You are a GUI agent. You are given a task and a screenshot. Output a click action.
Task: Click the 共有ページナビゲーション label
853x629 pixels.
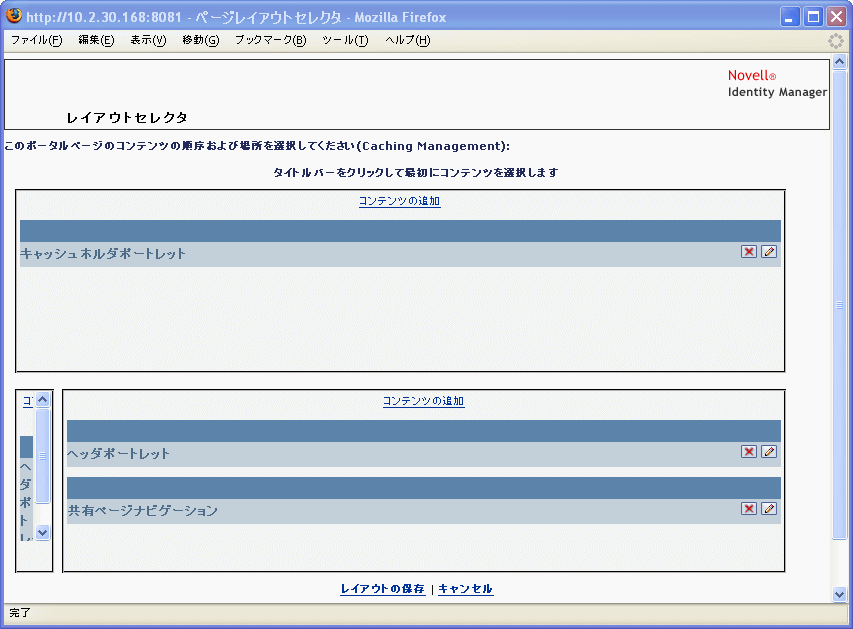[143, 511]
